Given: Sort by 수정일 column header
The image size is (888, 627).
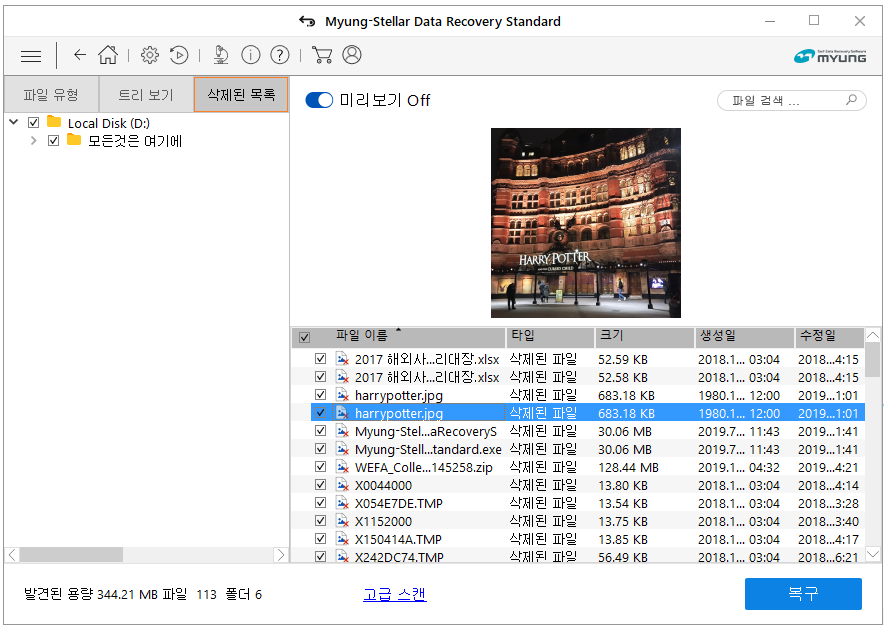Looking at the screenshot, I should coord(830,336).
